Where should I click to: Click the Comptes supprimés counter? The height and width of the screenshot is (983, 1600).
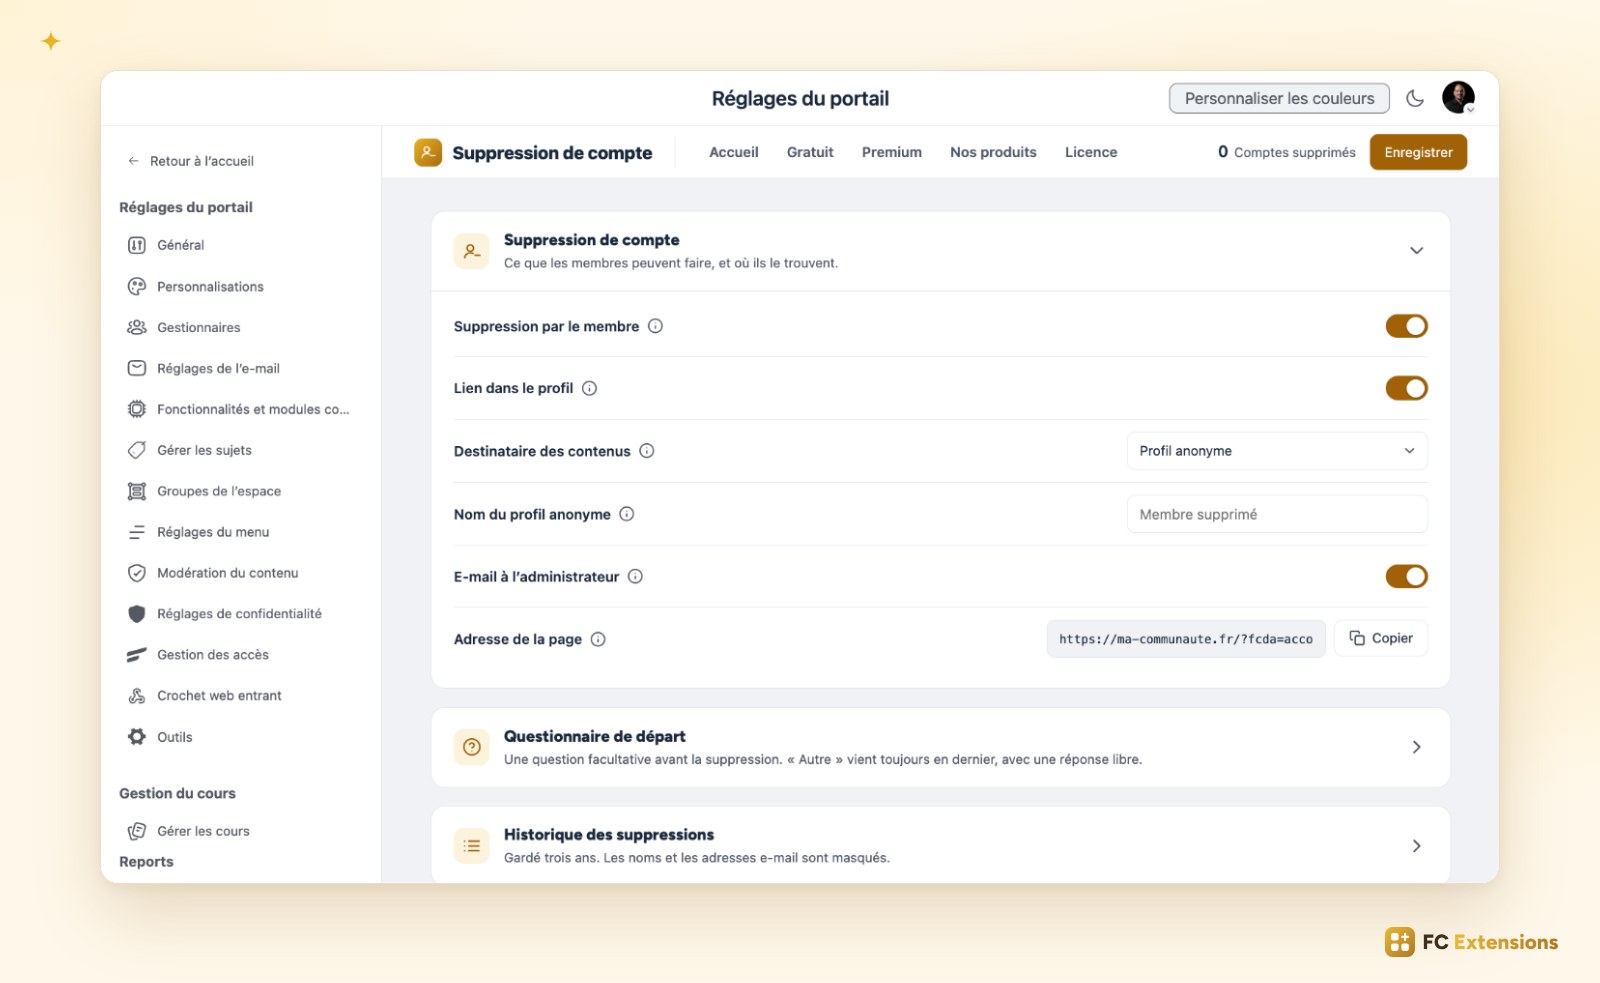point(1286,152)
